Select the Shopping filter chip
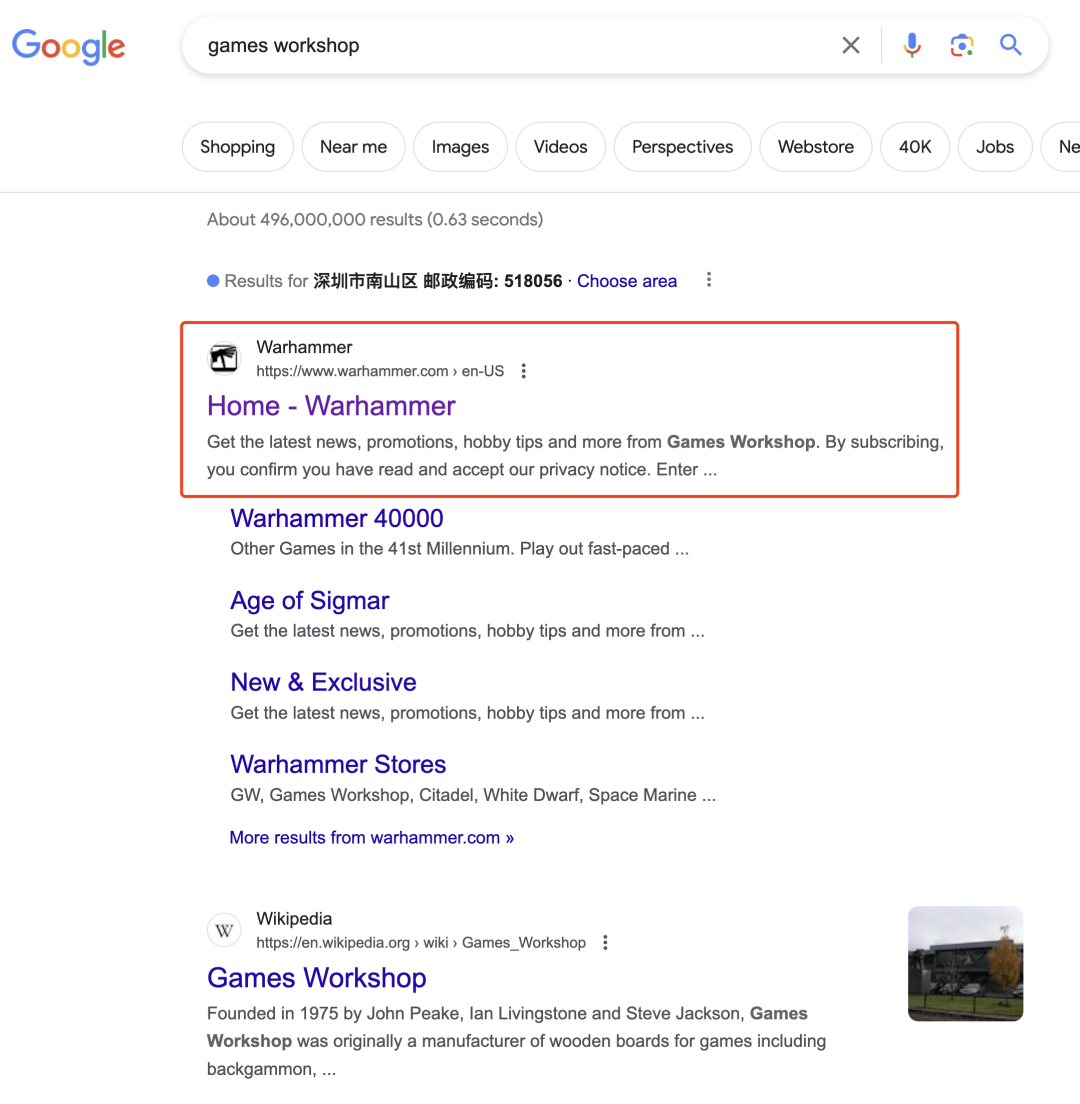Screen dimensions: 1080x1104 [237, 146]
